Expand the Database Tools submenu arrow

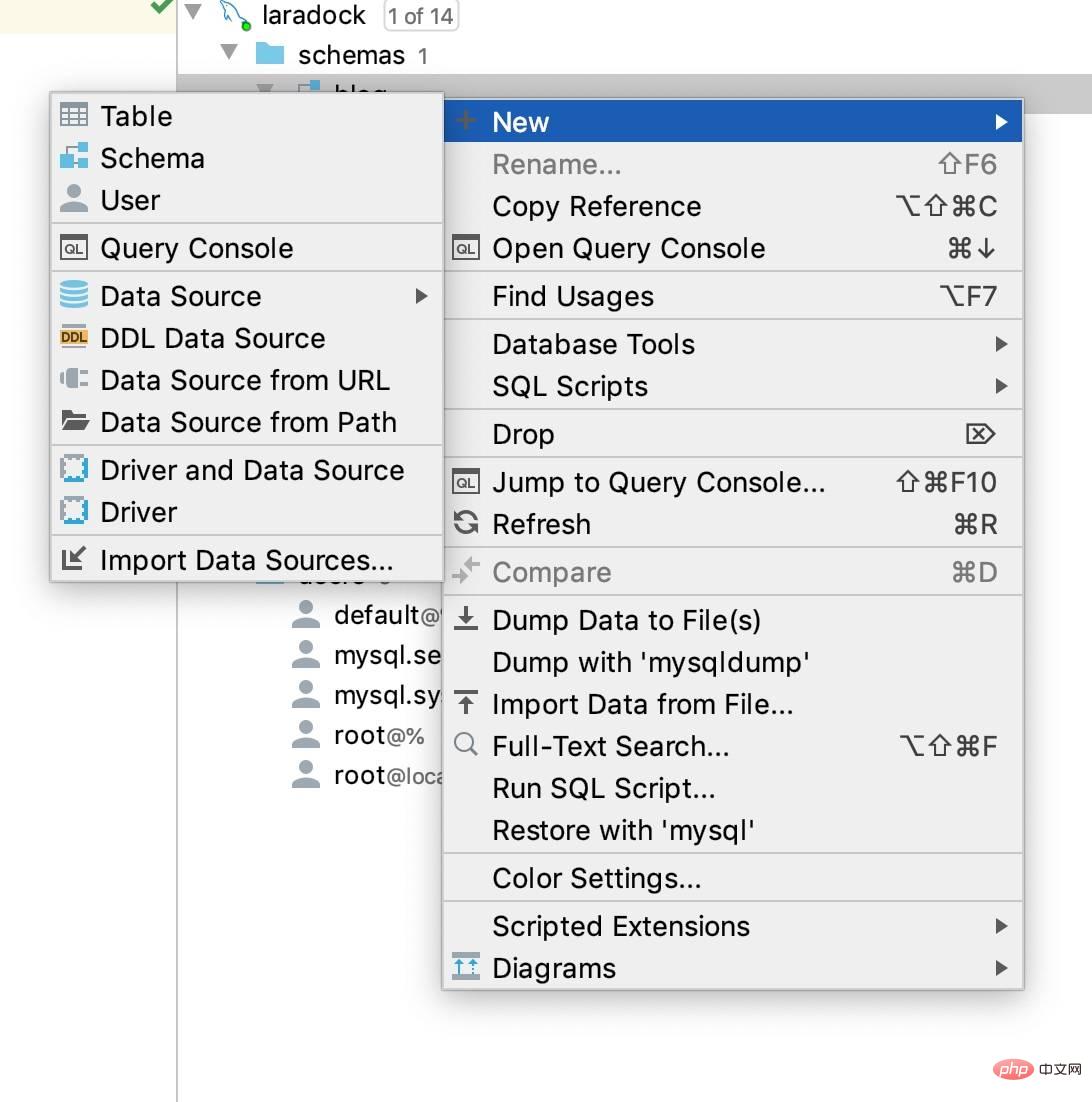(1001, 344)
